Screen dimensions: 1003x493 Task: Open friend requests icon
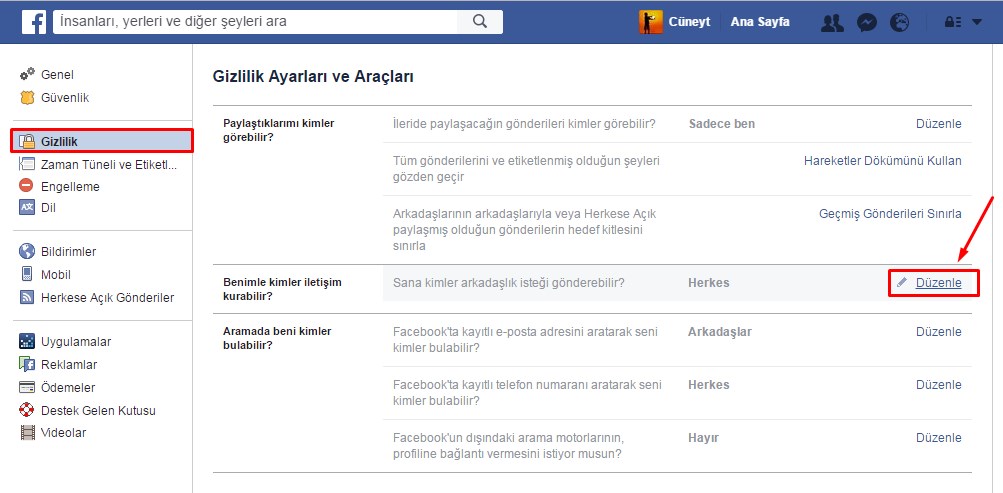[x=832, y=22]
